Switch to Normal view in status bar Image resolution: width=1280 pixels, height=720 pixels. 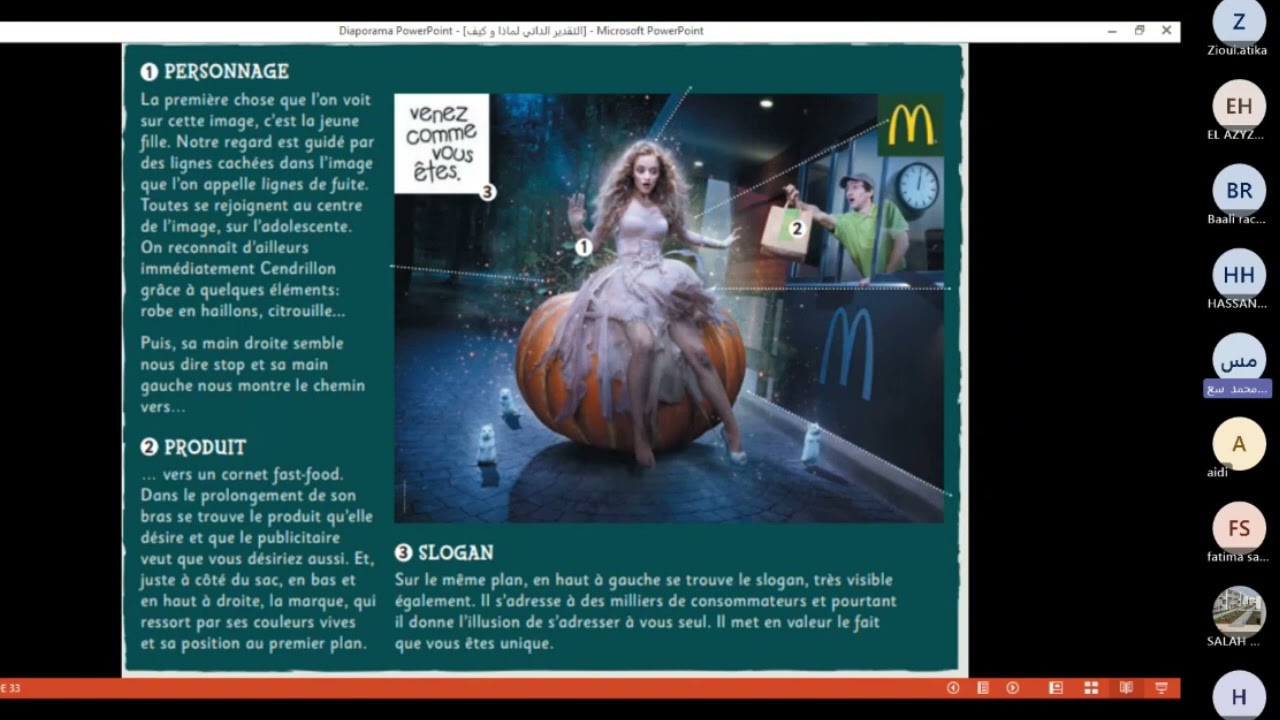coord(1055,688)
